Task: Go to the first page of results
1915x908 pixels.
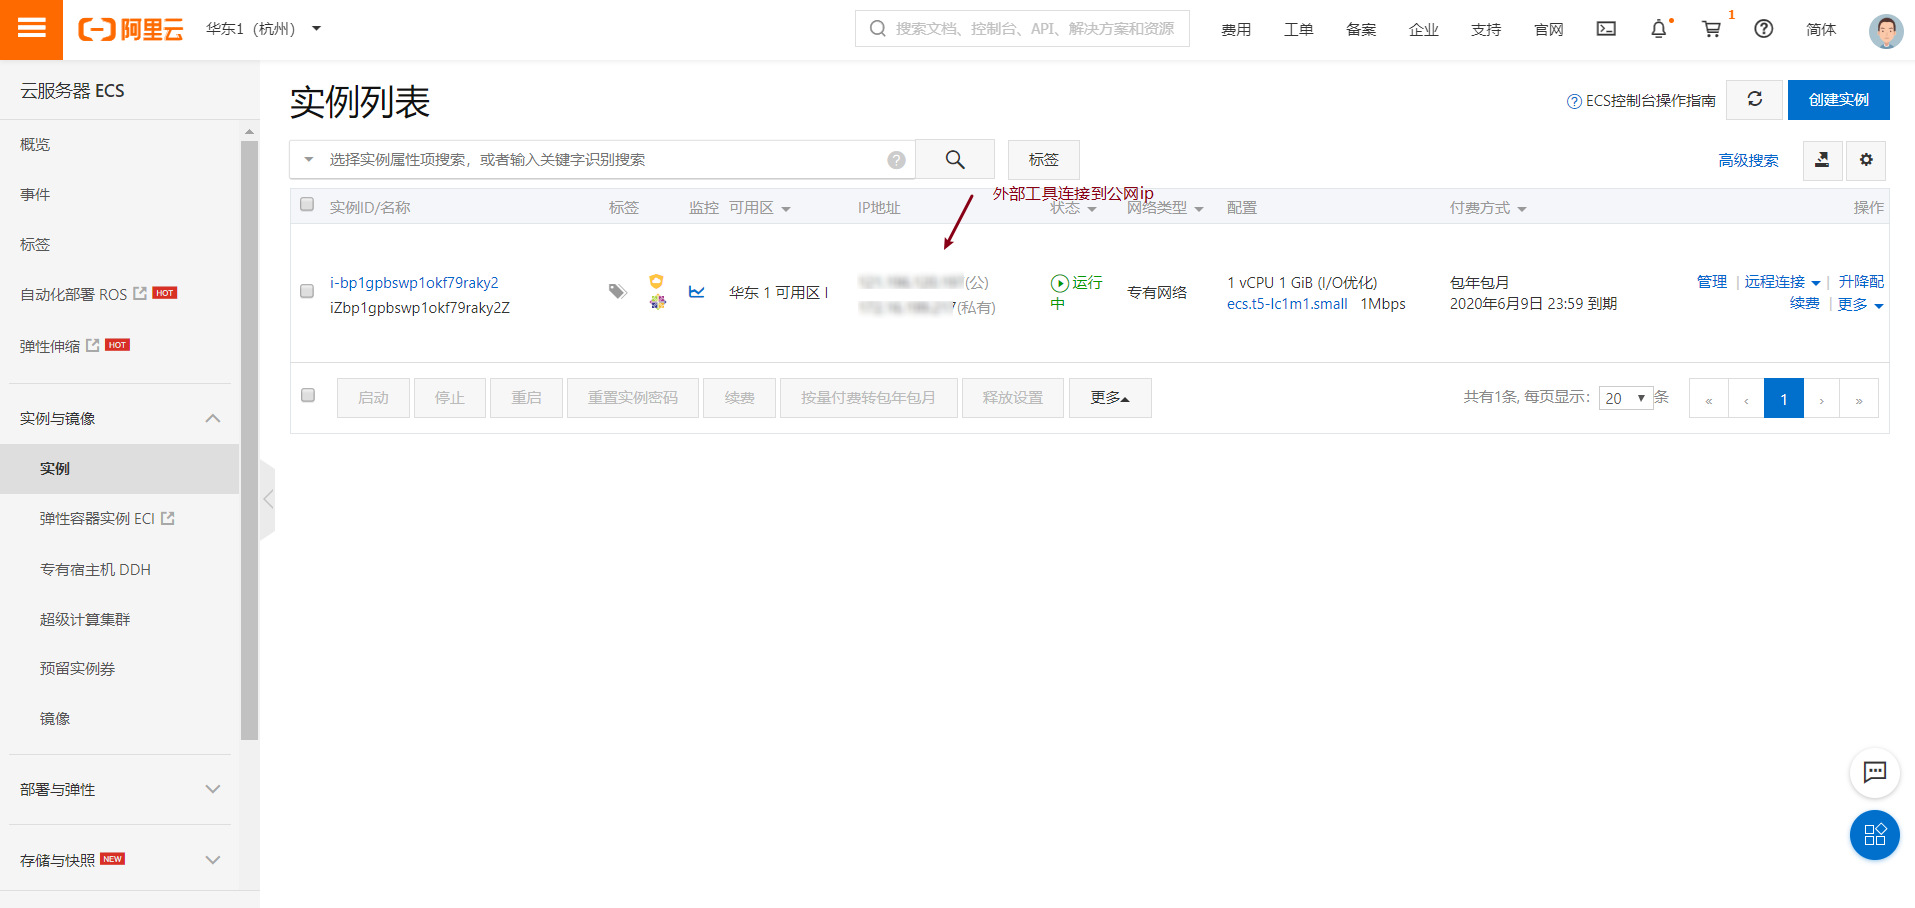Action: [1709, 399]
